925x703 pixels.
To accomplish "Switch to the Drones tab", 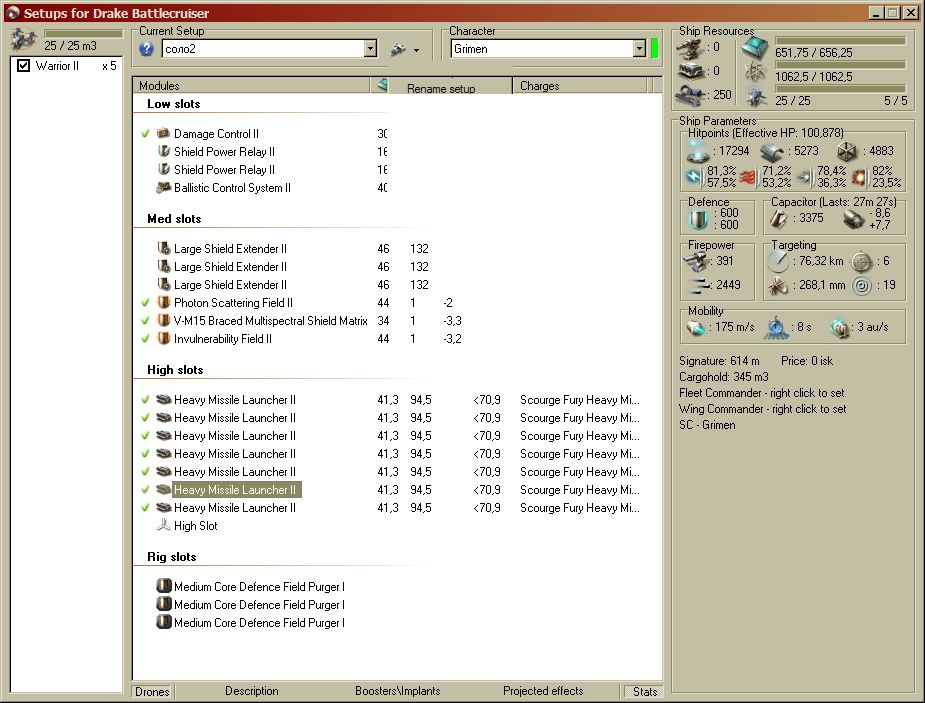I will pyautogui.click(x=152, y=691).
